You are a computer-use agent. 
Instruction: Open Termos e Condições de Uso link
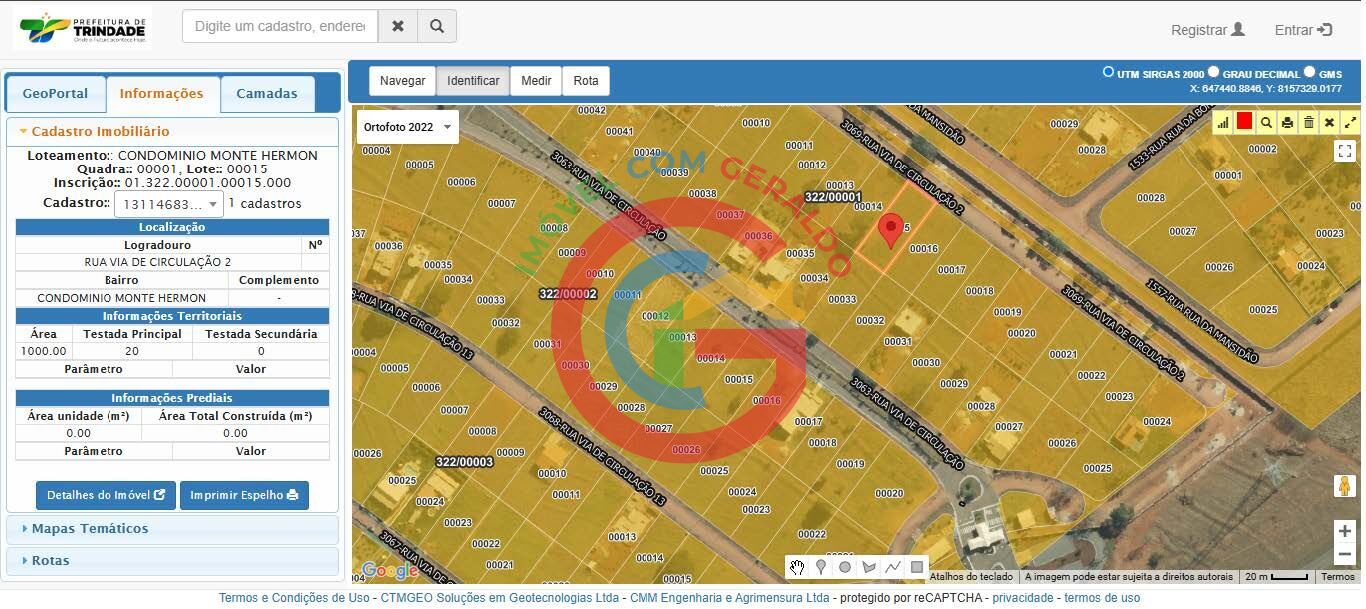click(294, 598)
